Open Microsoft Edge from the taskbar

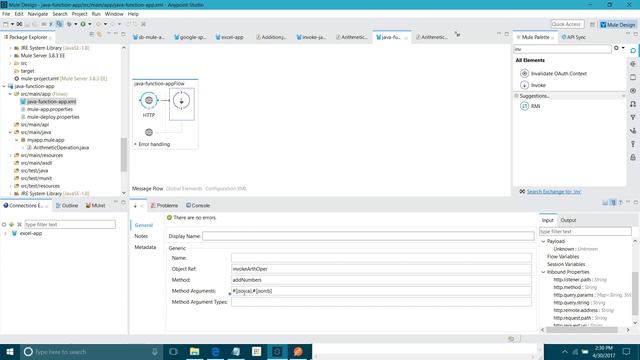point(215,351)
